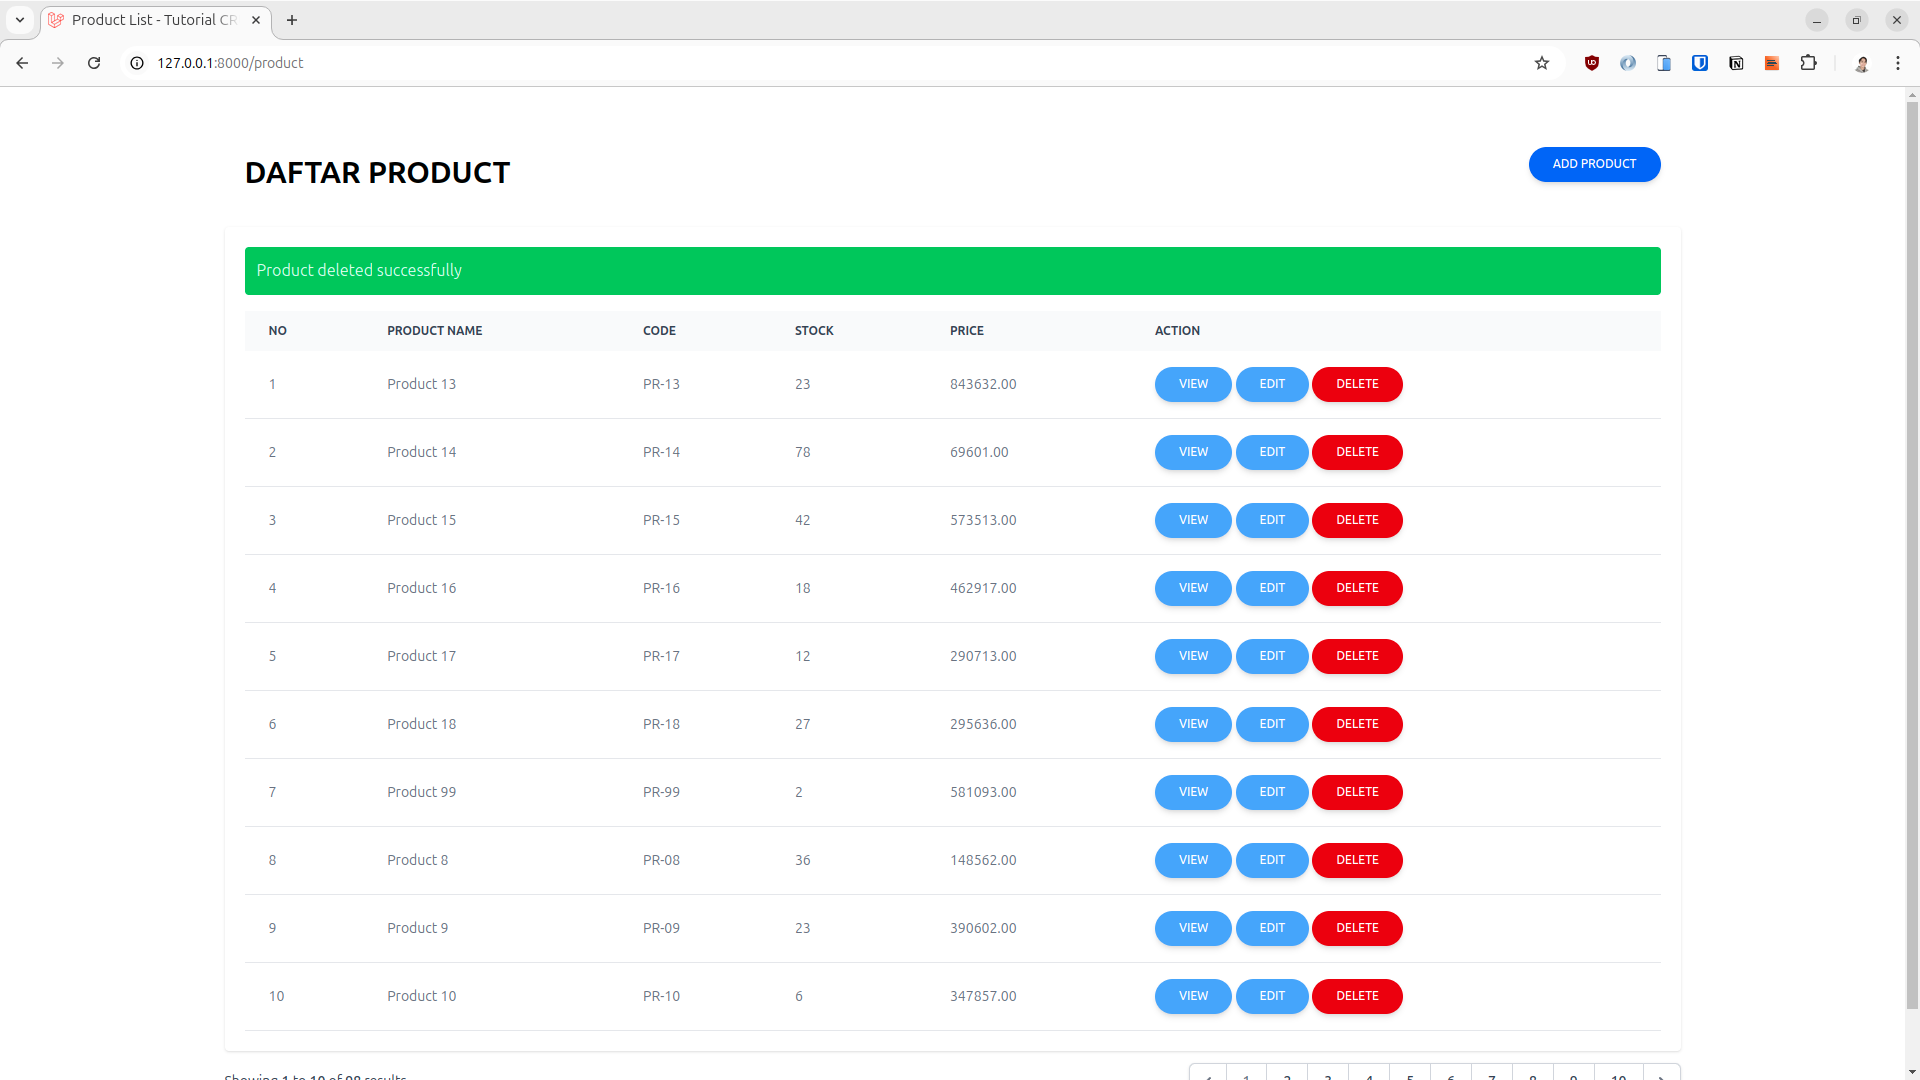
Task: Go to pagination page 5
Action: pyautogui.click(x=1410, y=1074)
